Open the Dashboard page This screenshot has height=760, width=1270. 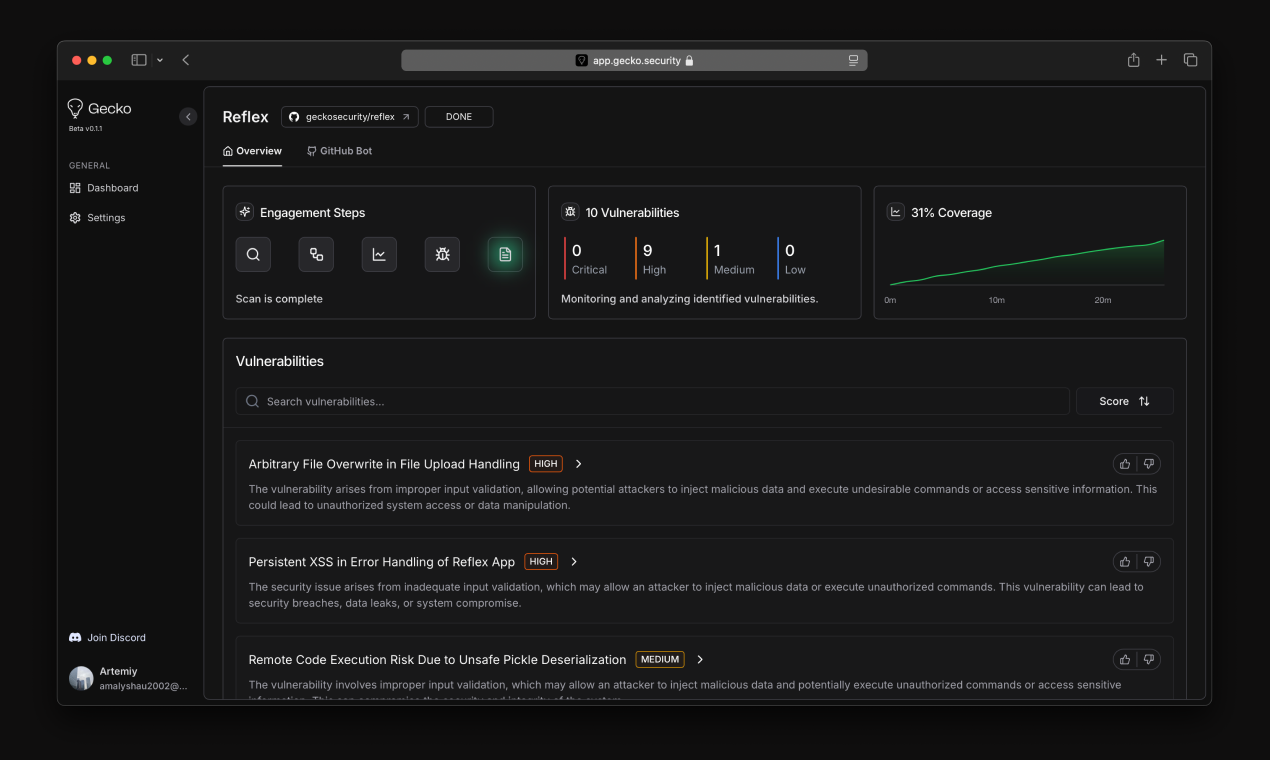click(x=104, y=188)
